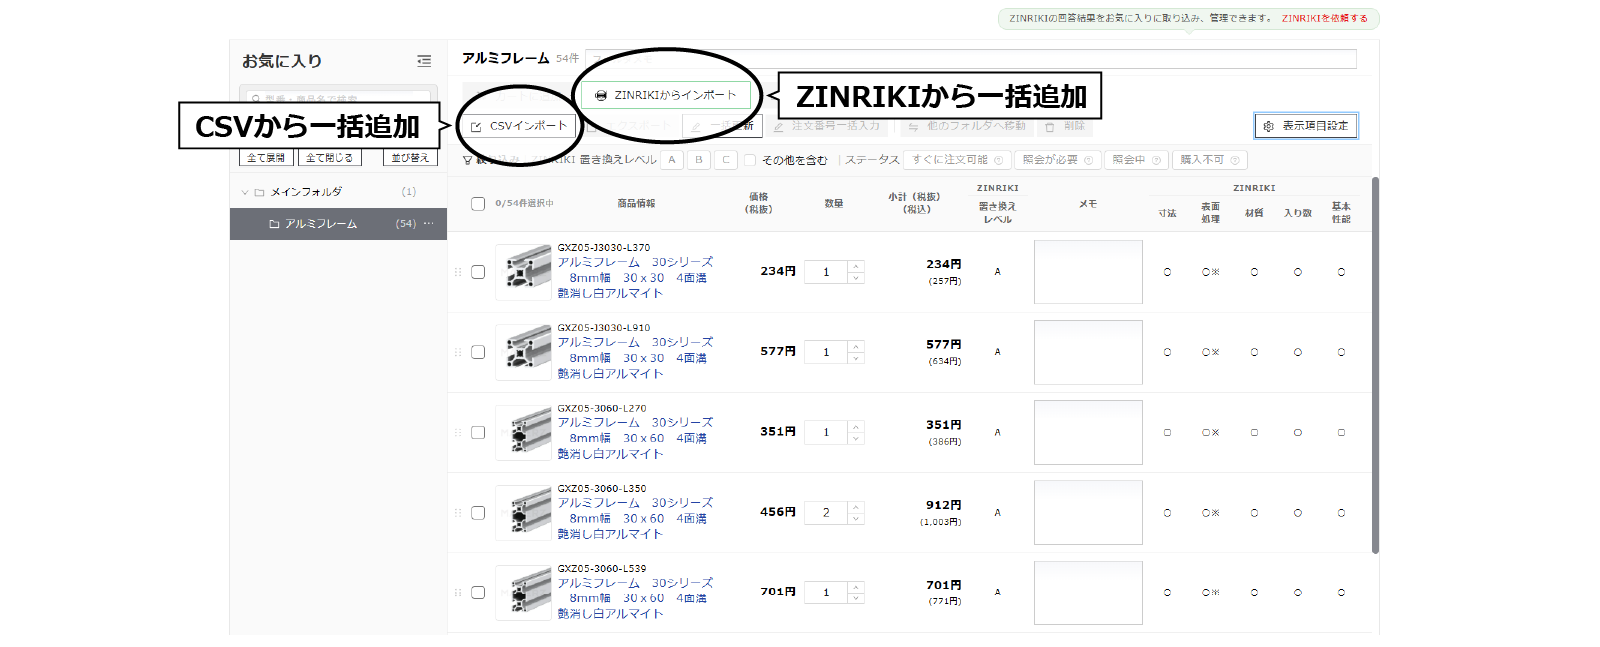
Task: Collapse the メインフォルダ tree chevron
Action: click(245, 192)
